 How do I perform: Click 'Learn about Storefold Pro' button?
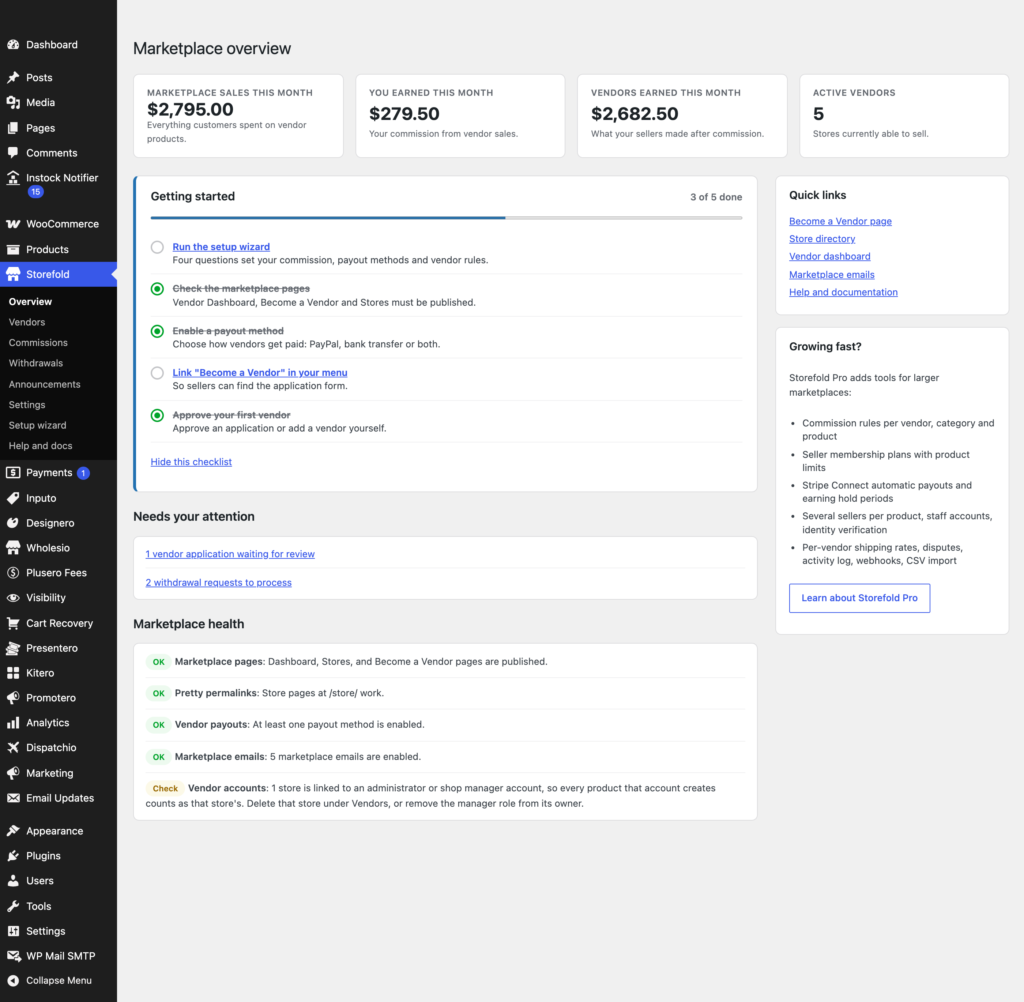tap(859, 598)
